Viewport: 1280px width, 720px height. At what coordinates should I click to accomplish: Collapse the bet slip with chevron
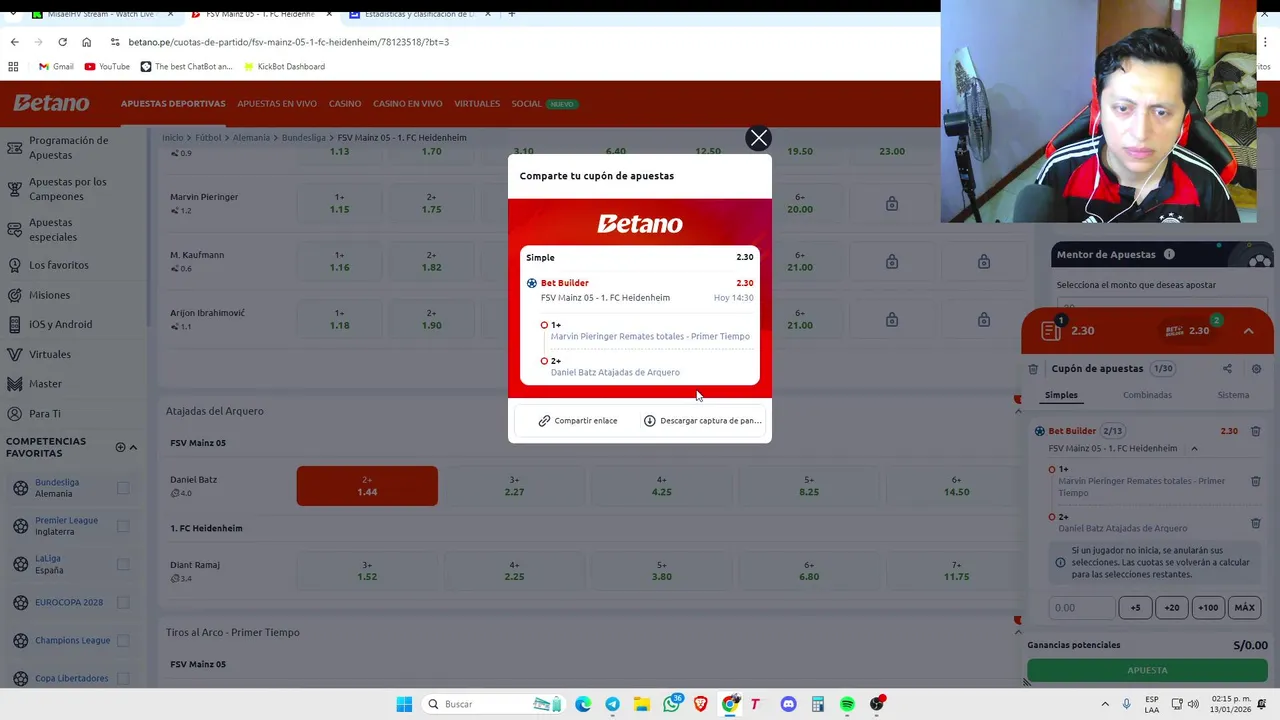pos(1248,331)
